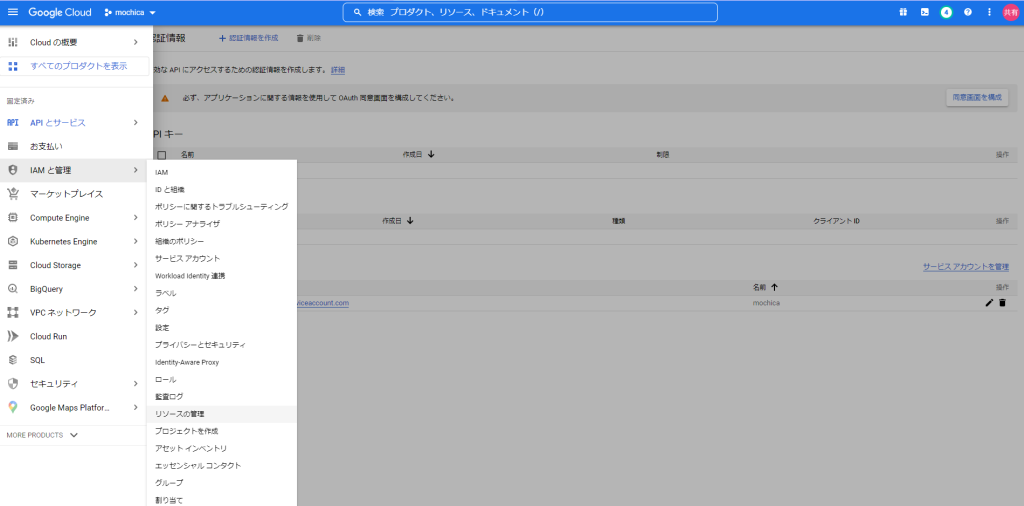Click the hamburger navigation menu icon
Viewport: 1024px width, 506px height.
coord(13,12)
